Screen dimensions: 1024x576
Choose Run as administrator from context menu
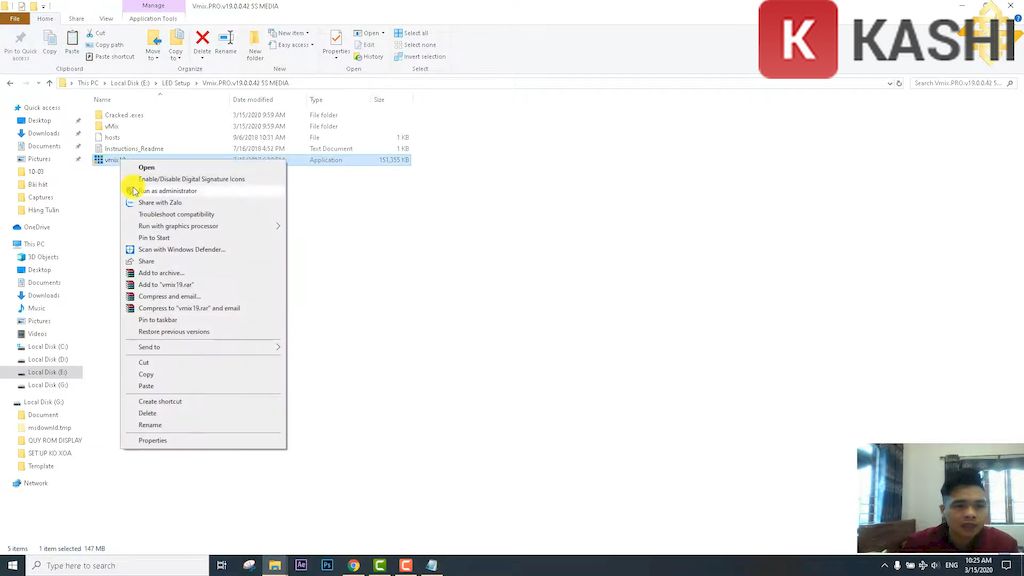click(x=168, y=191)
